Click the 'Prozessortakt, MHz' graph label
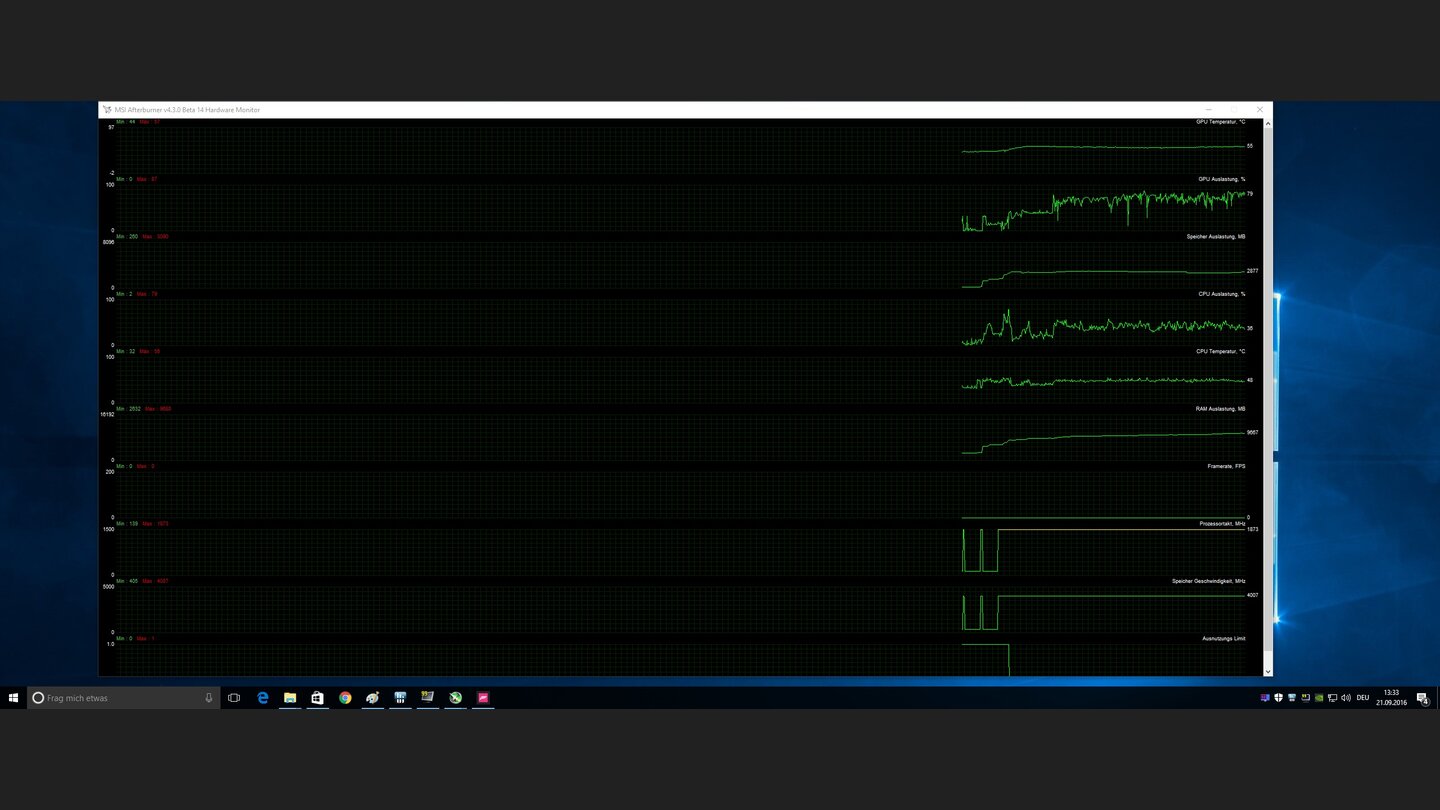The height and width of the screenshot is (810, 1440). [x=1222, y=524]
